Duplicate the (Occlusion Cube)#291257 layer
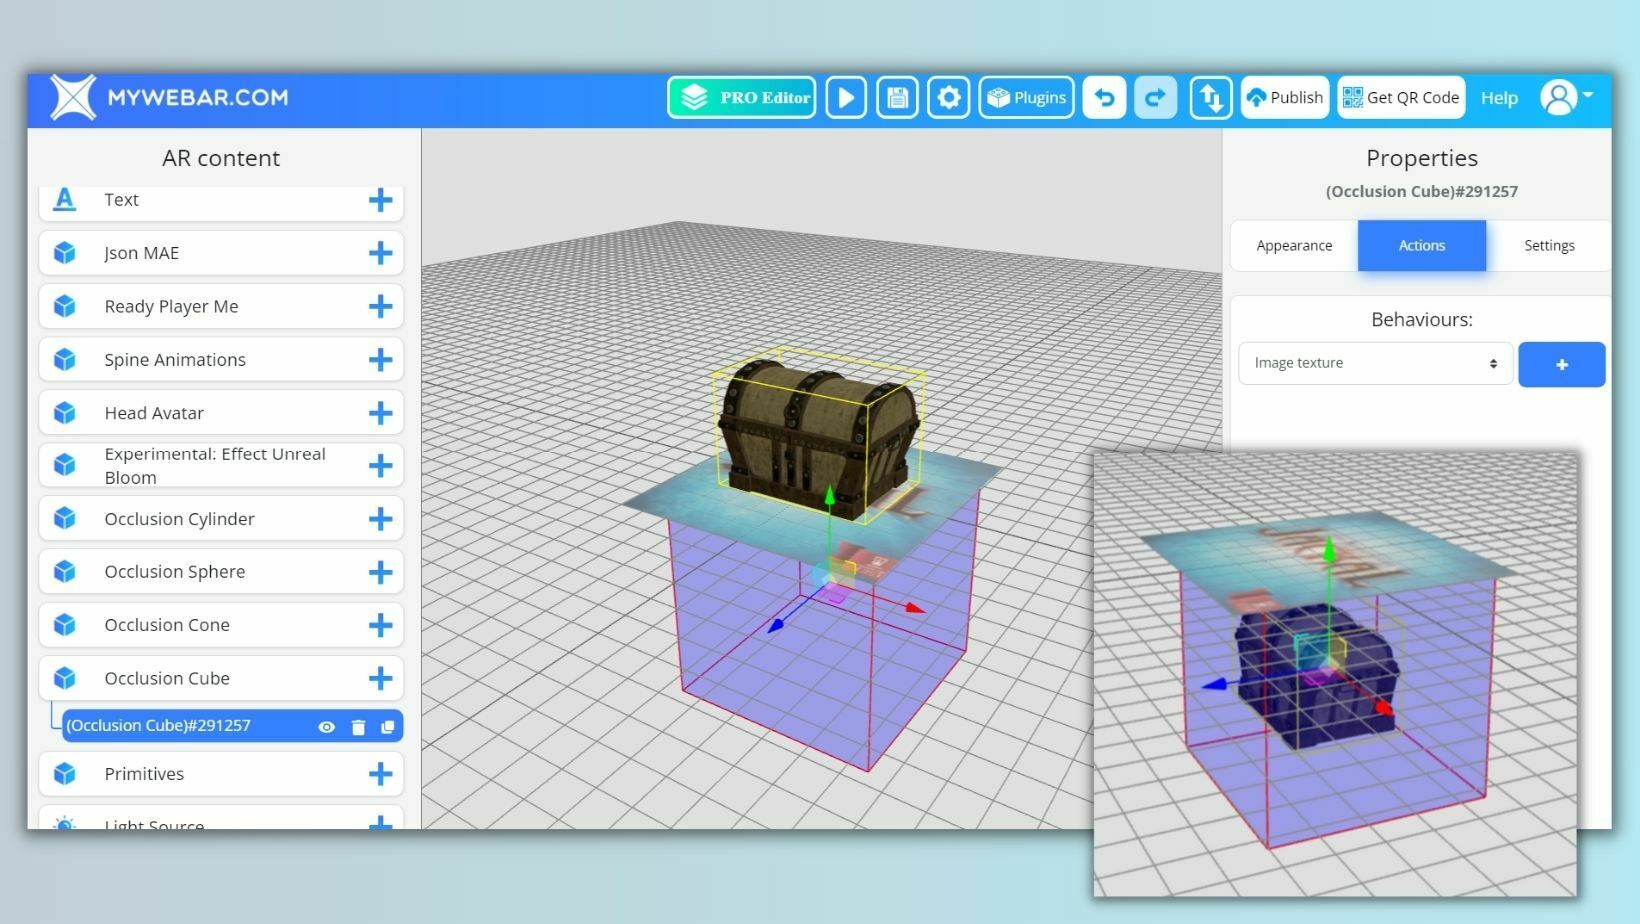Screen dimensions: 1640x924 coord(387,726)
